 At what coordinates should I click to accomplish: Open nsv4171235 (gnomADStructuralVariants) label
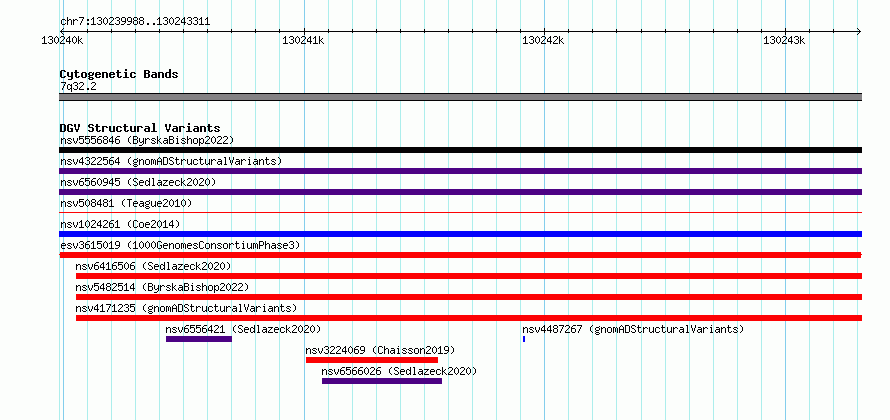186,308
